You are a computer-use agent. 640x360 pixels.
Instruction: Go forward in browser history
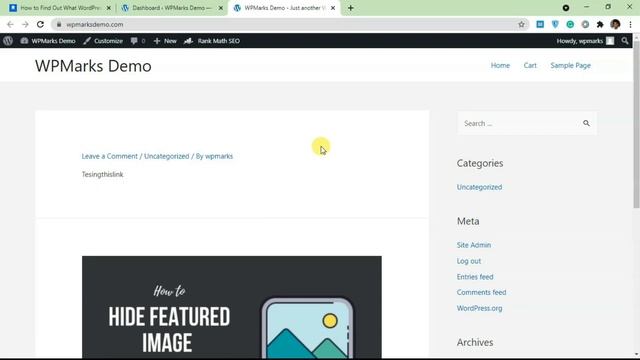[25, 24]
